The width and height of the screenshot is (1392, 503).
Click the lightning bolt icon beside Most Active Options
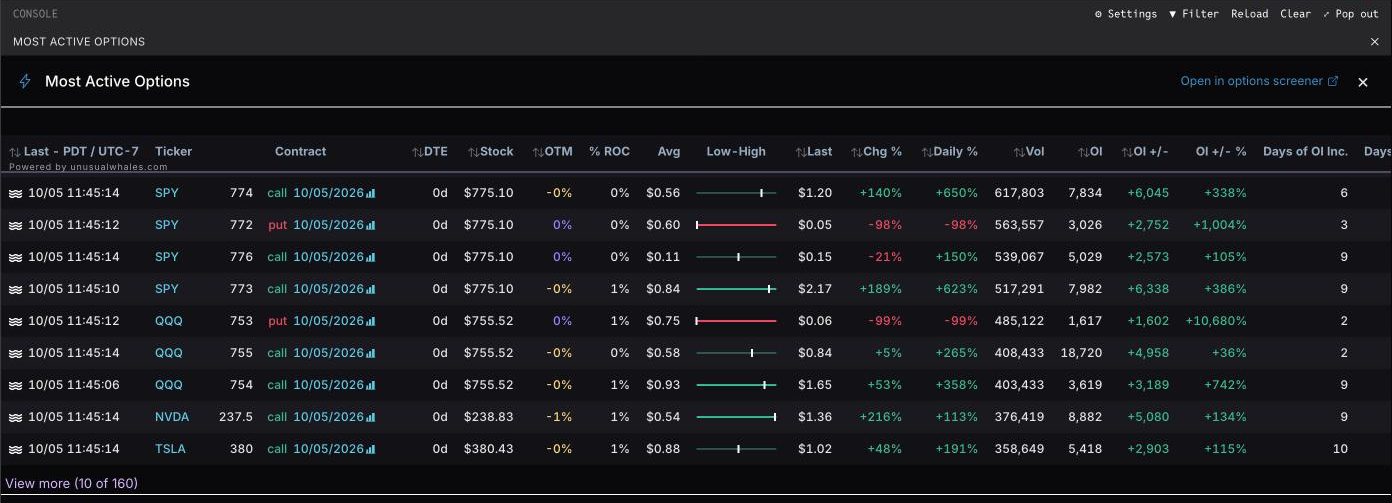tap(26, 82)
